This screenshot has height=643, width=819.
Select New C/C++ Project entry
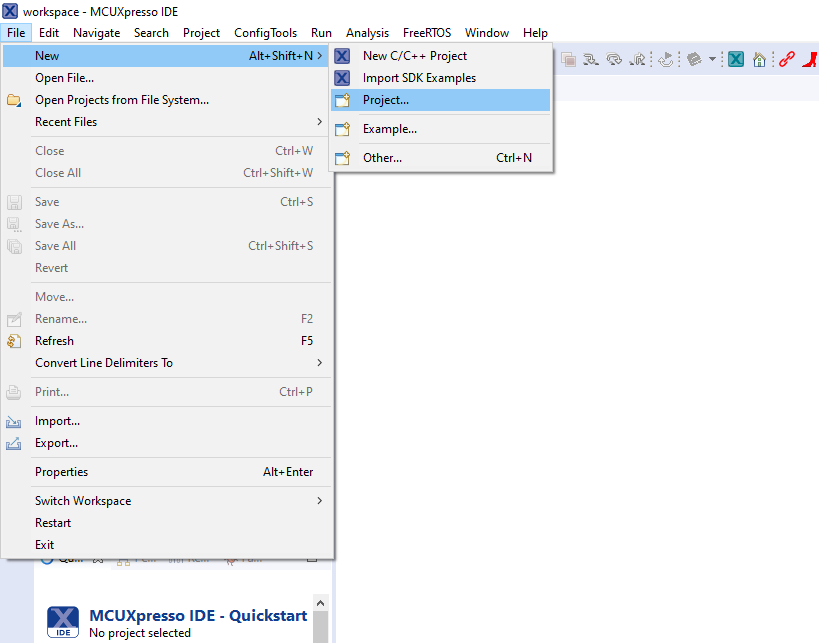coord(414,56)
